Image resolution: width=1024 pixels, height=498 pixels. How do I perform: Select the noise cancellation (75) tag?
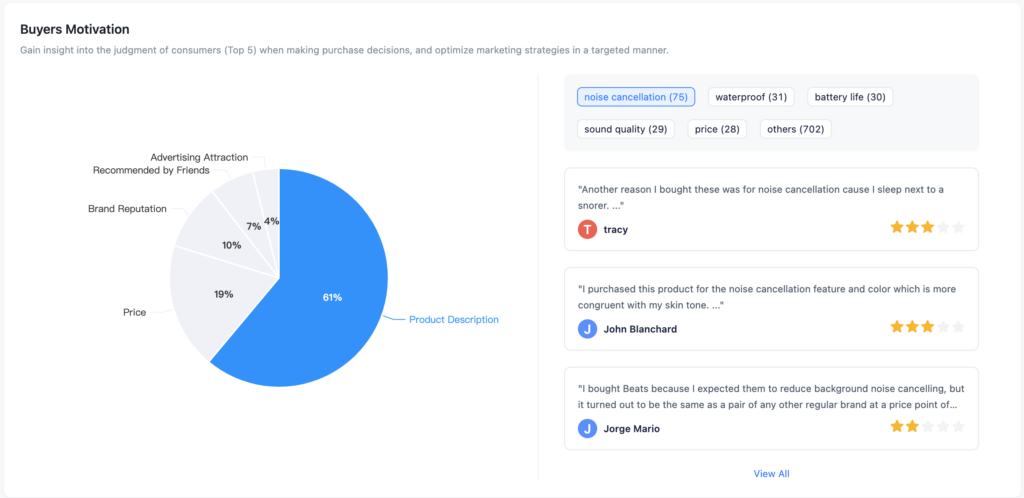click(x=635, y=97)
